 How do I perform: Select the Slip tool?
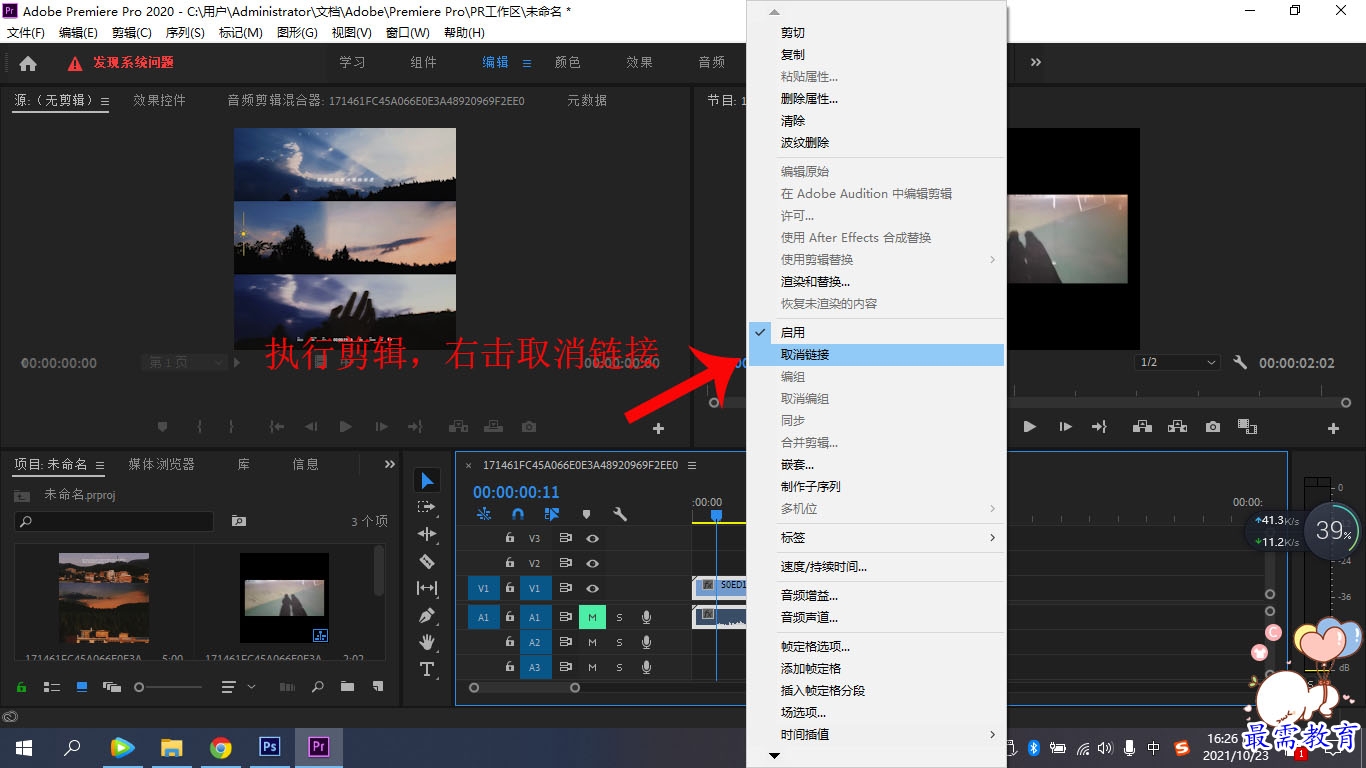[x=427, y=588]
